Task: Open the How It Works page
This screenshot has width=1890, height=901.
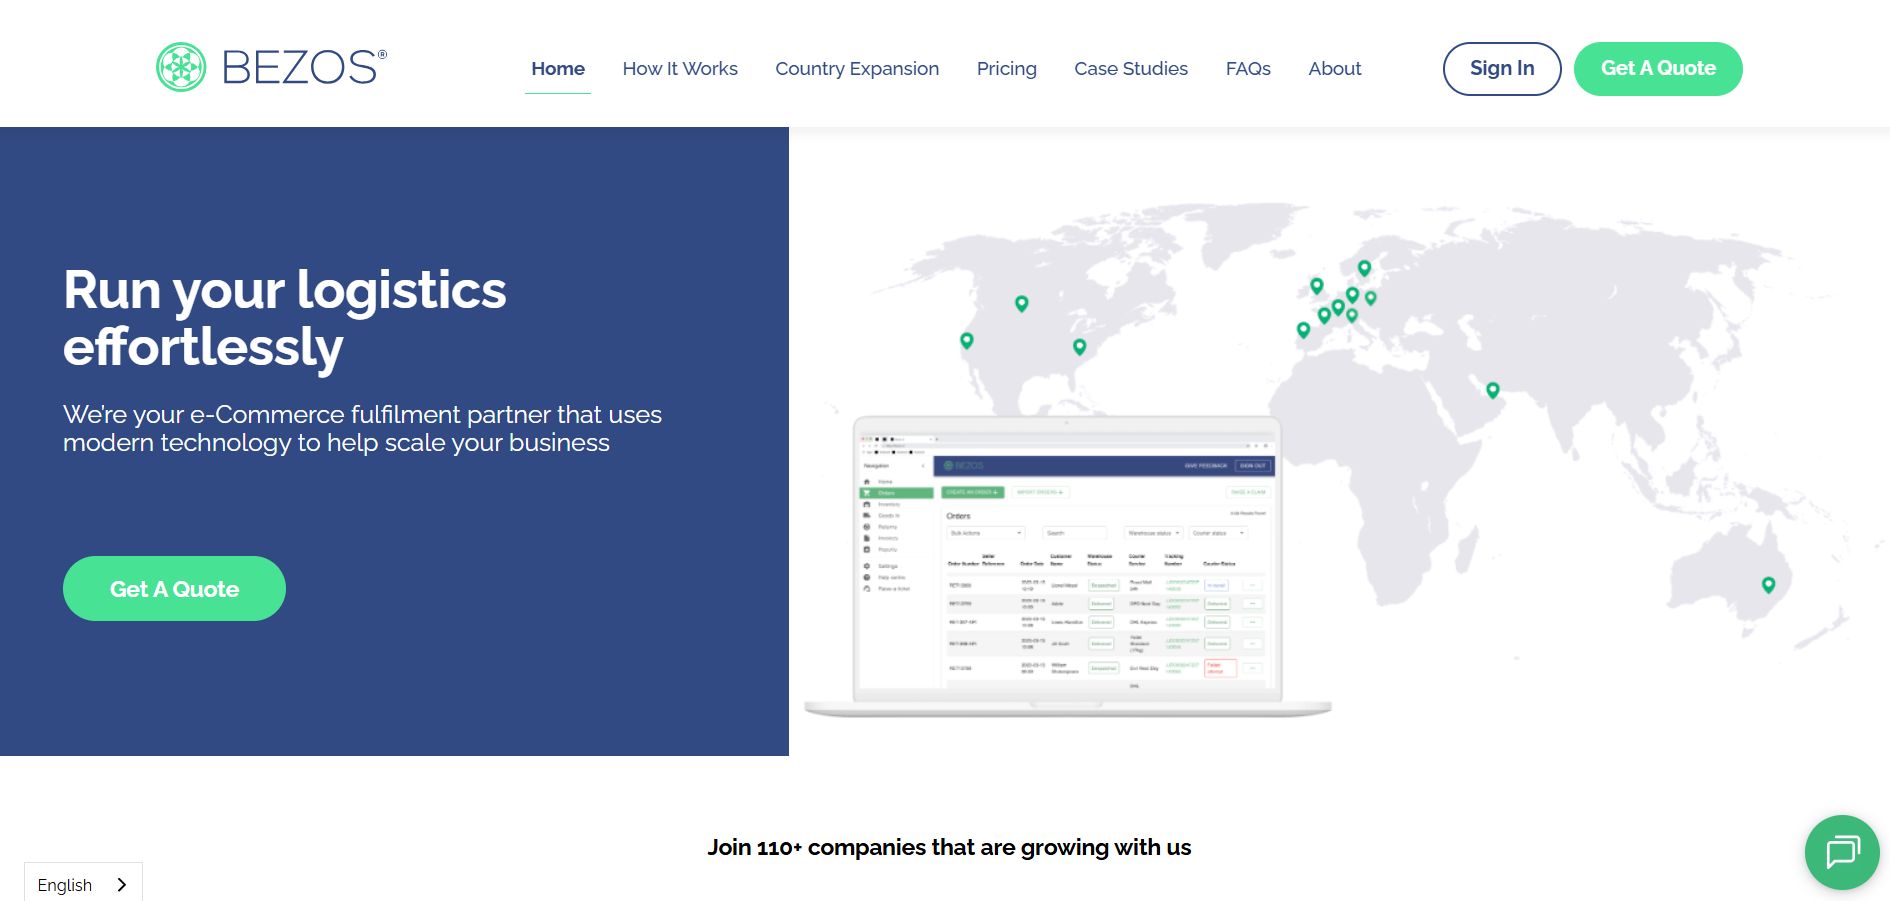Action: (x=679, y=69)
